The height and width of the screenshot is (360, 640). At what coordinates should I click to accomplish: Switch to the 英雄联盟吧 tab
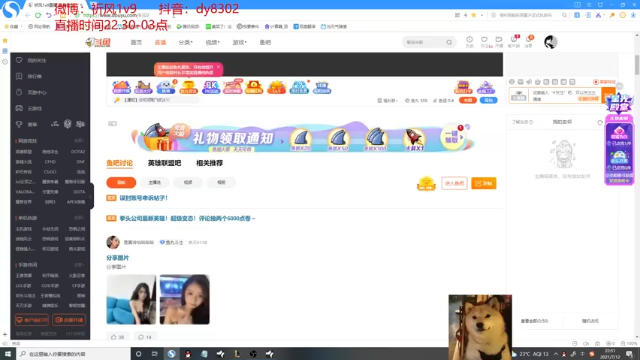(x=164, y=163)
